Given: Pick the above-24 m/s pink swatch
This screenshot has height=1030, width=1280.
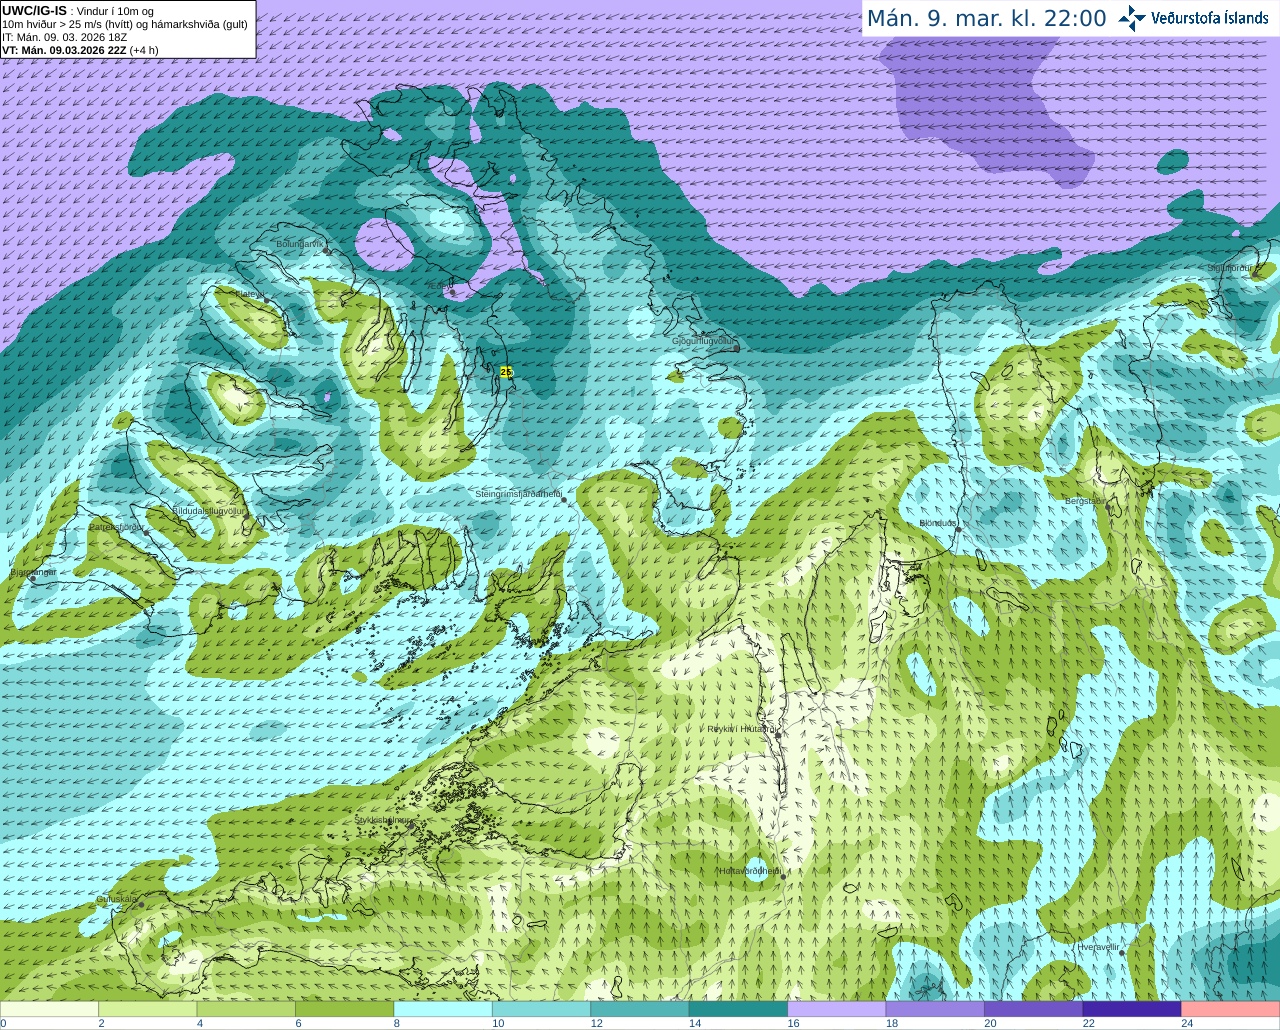Looking at the screenshot, I should click(1231, 1009).
